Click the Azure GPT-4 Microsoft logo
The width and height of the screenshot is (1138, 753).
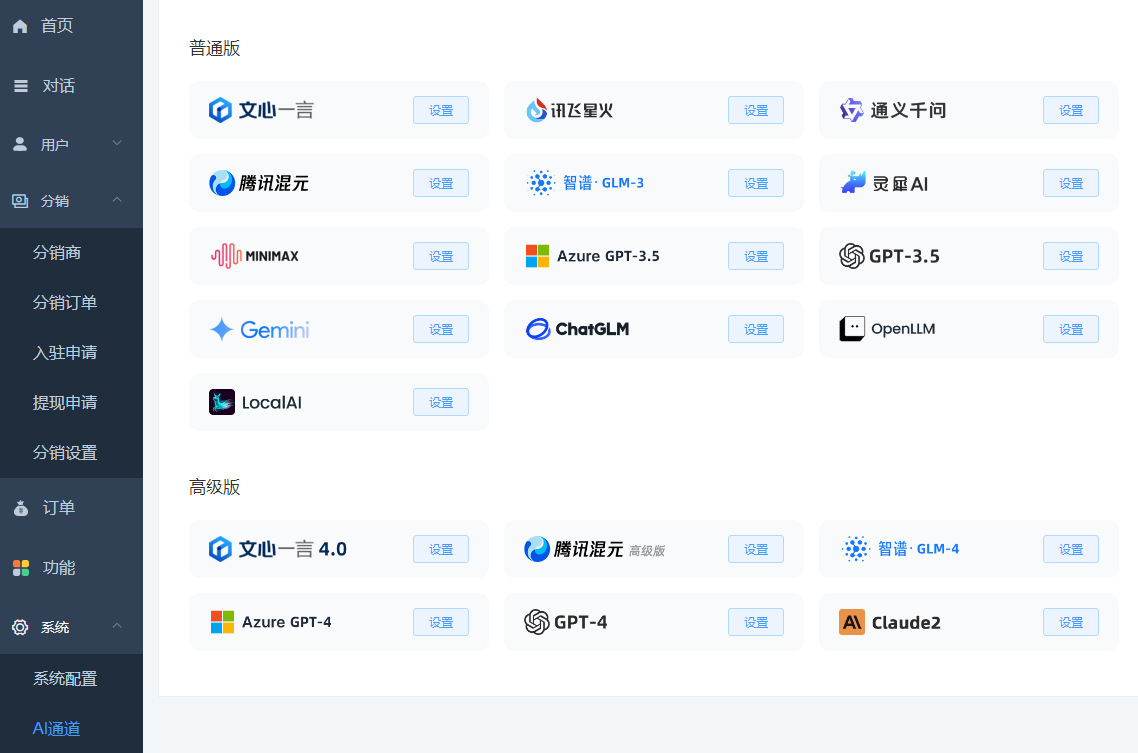(222, 622)
